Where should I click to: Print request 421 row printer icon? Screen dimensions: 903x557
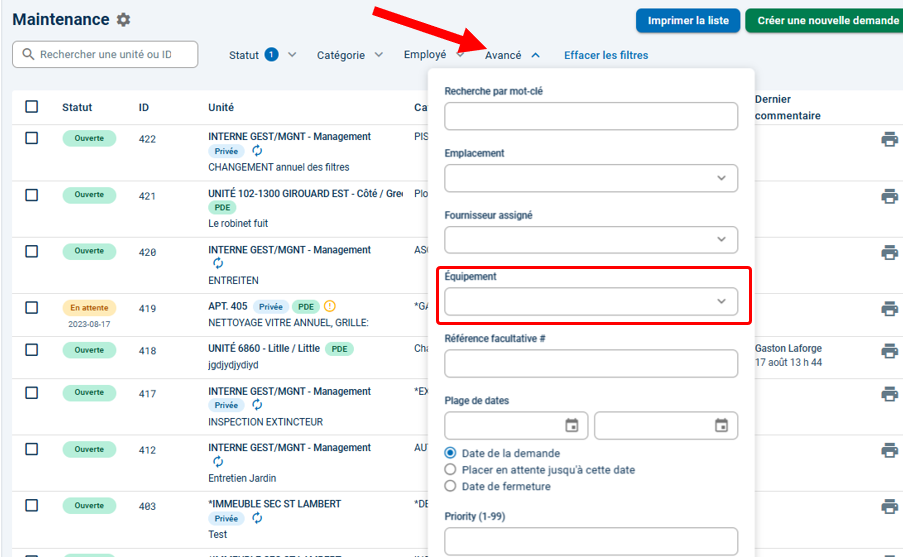pos(889,196)
